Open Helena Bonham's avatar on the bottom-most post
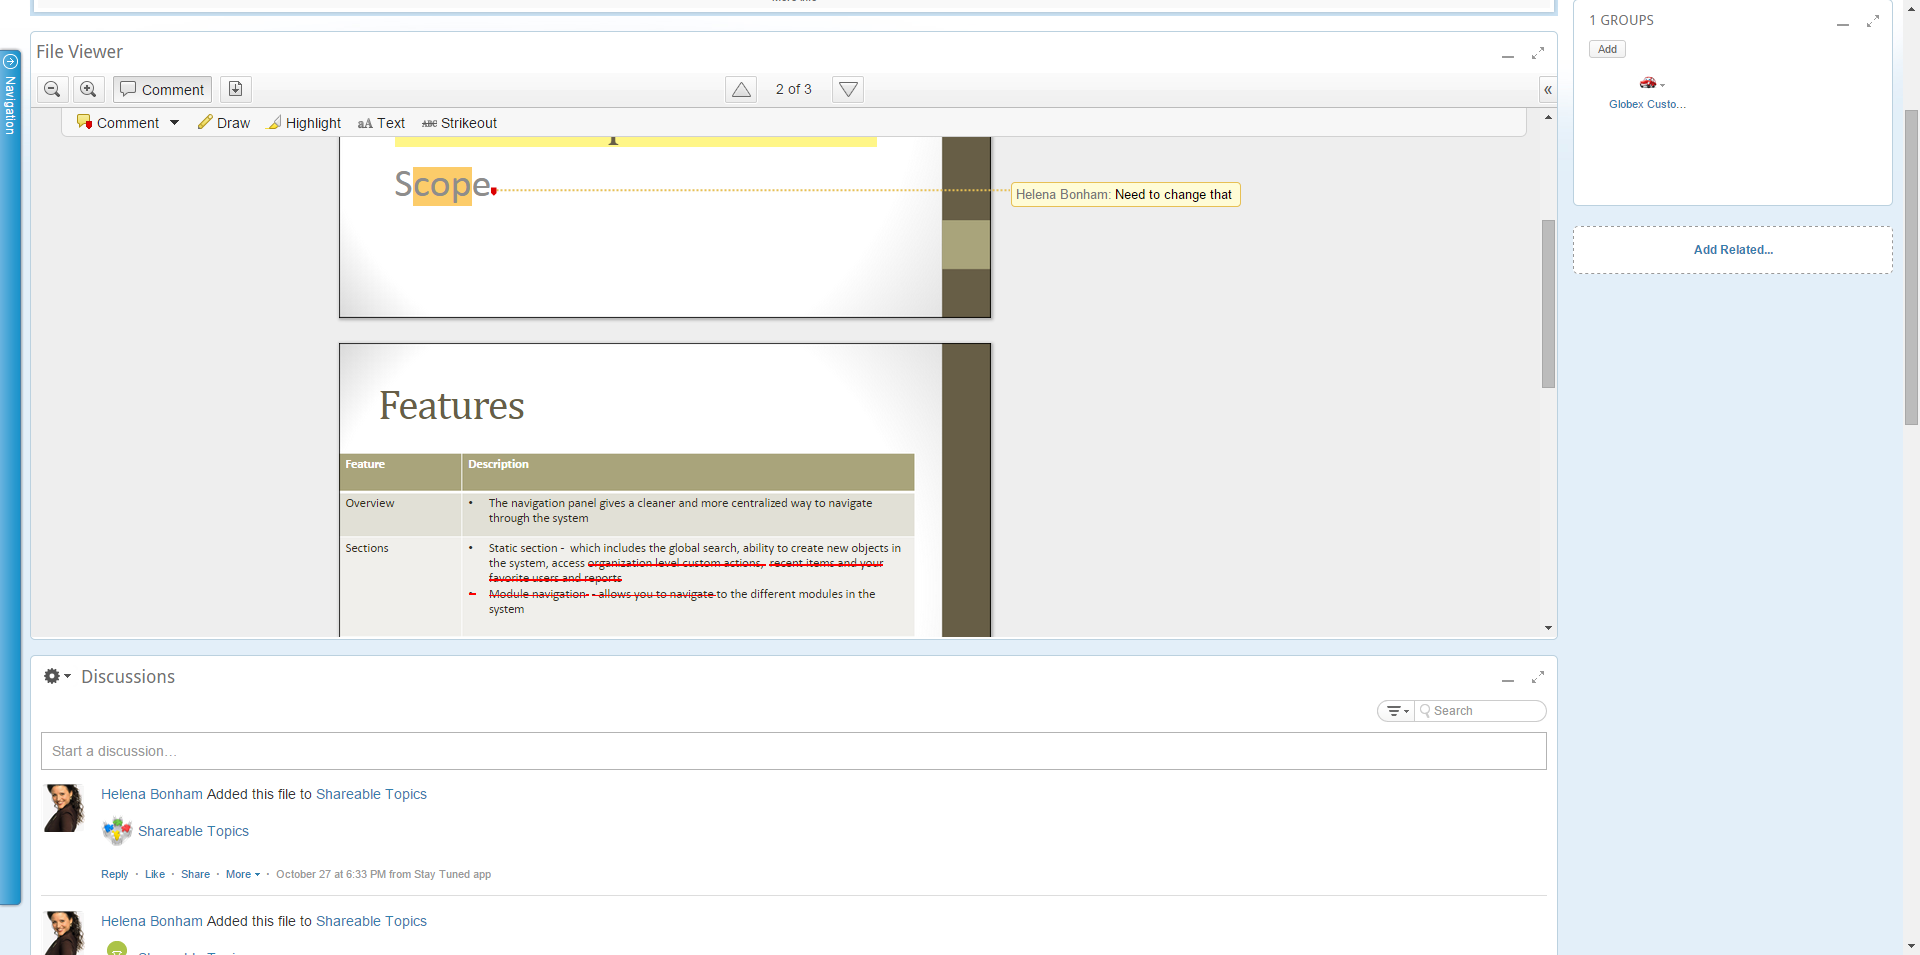This screenshot has height=955, width=1920. point(65,933)
